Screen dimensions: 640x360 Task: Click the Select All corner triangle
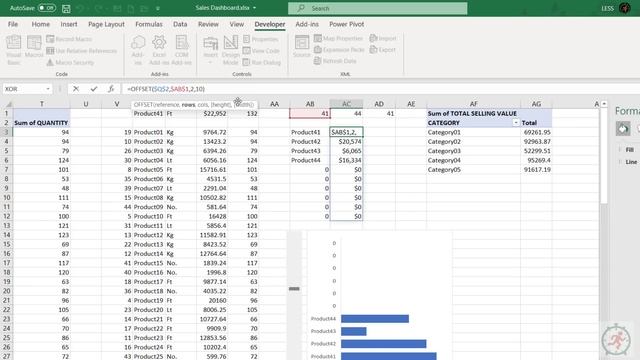pos(8,104)
